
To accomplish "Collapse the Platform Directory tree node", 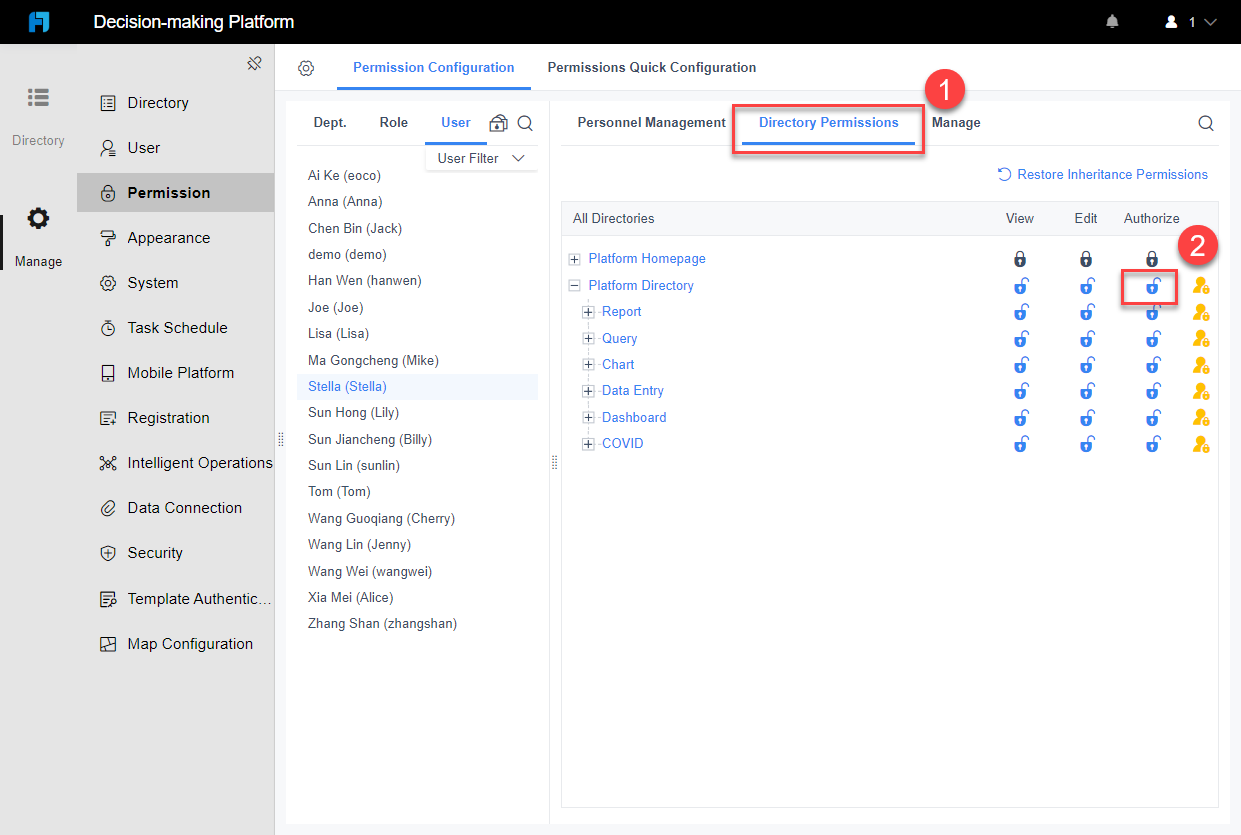I will pos(574,285).
